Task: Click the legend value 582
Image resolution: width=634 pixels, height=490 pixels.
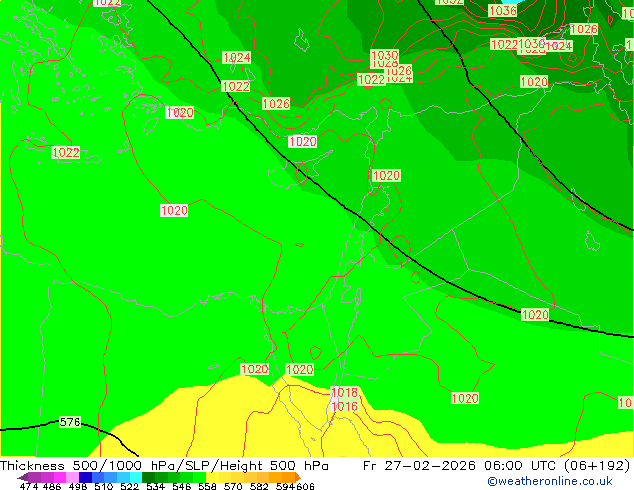Action: [258, 486]
